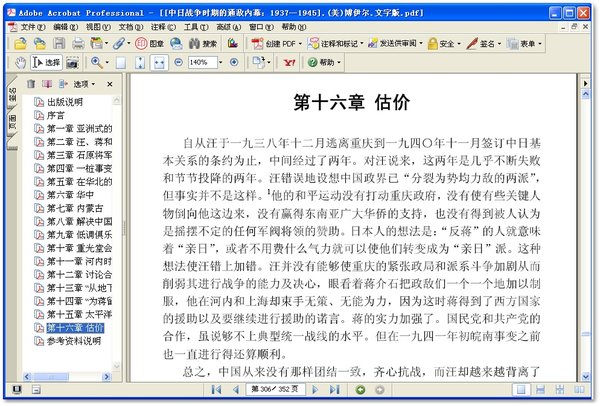The height and width of the screenshot is (406, 600).
Task: Click the red Yahoo Y! toolbar icon
Action: click(x=290, y=62)
